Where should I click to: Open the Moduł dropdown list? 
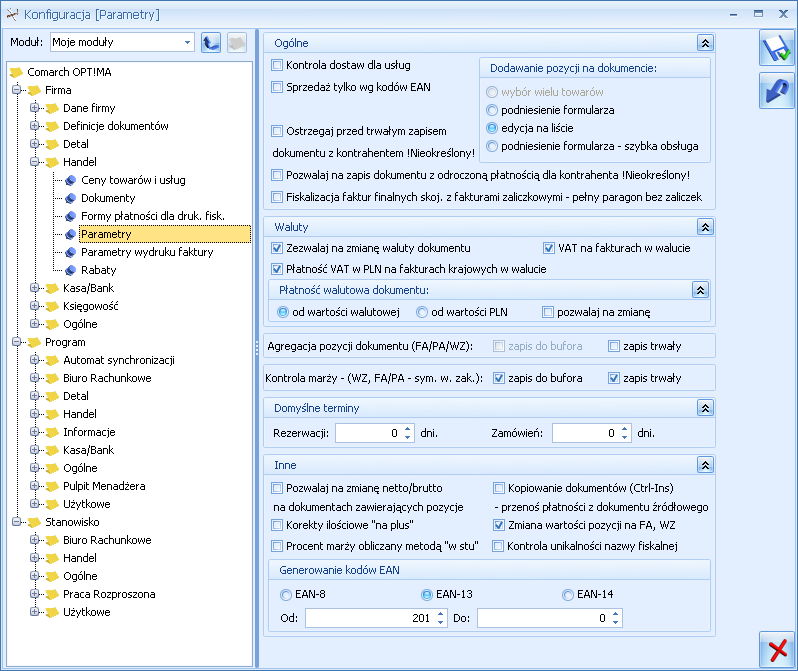[187, 42]
